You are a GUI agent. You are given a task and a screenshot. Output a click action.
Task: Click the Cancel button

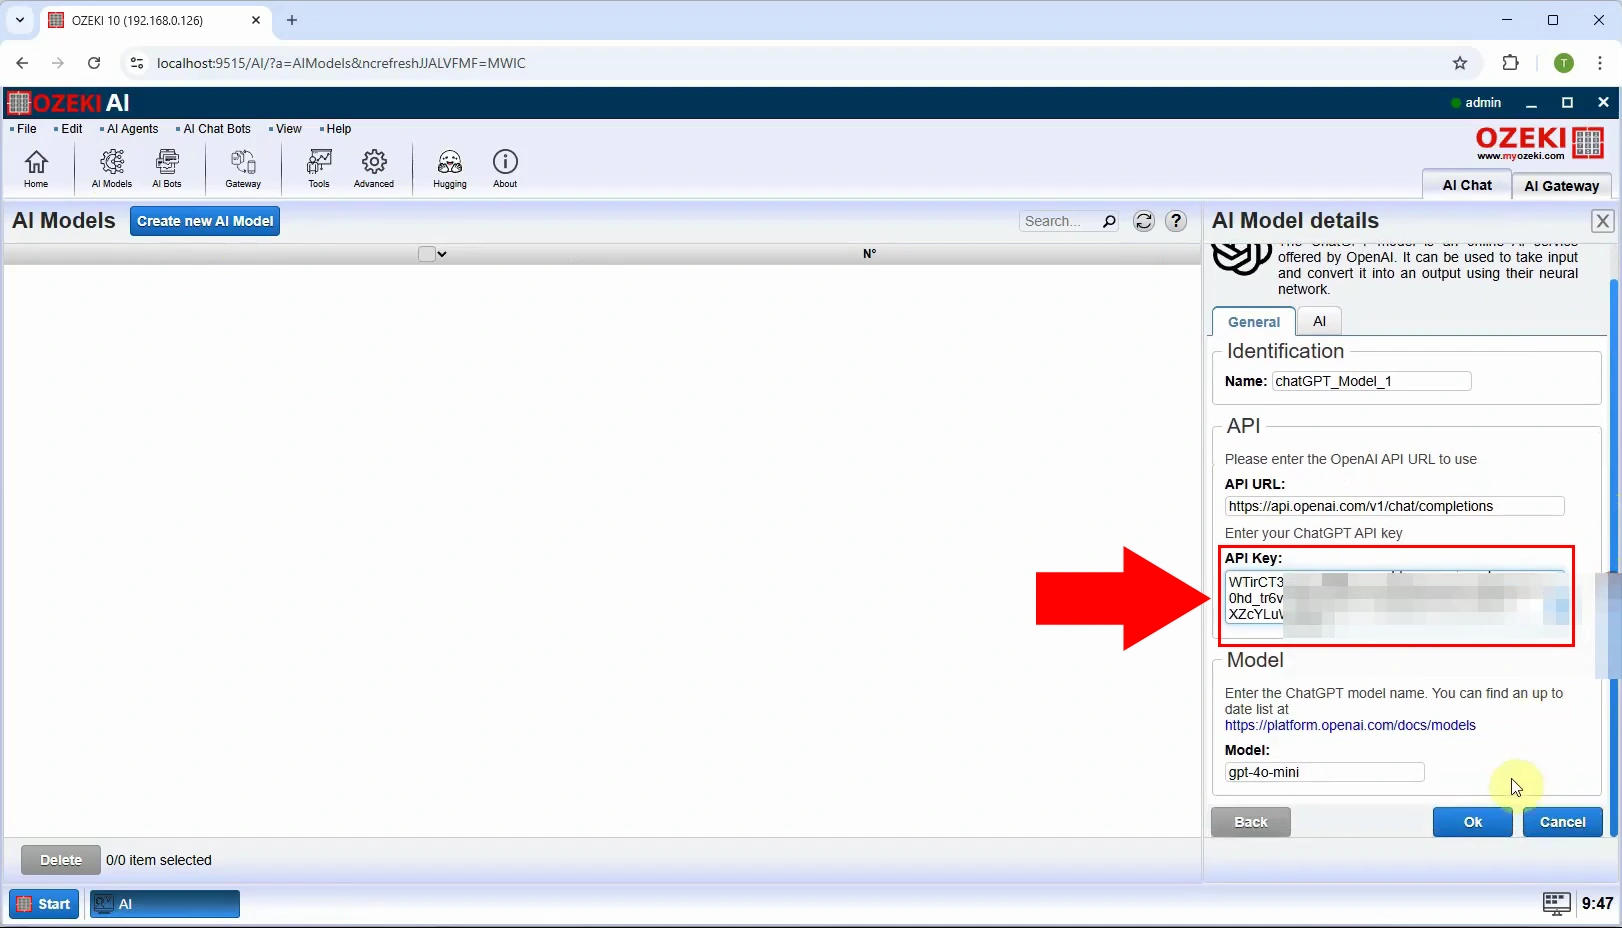(1562, 822)
